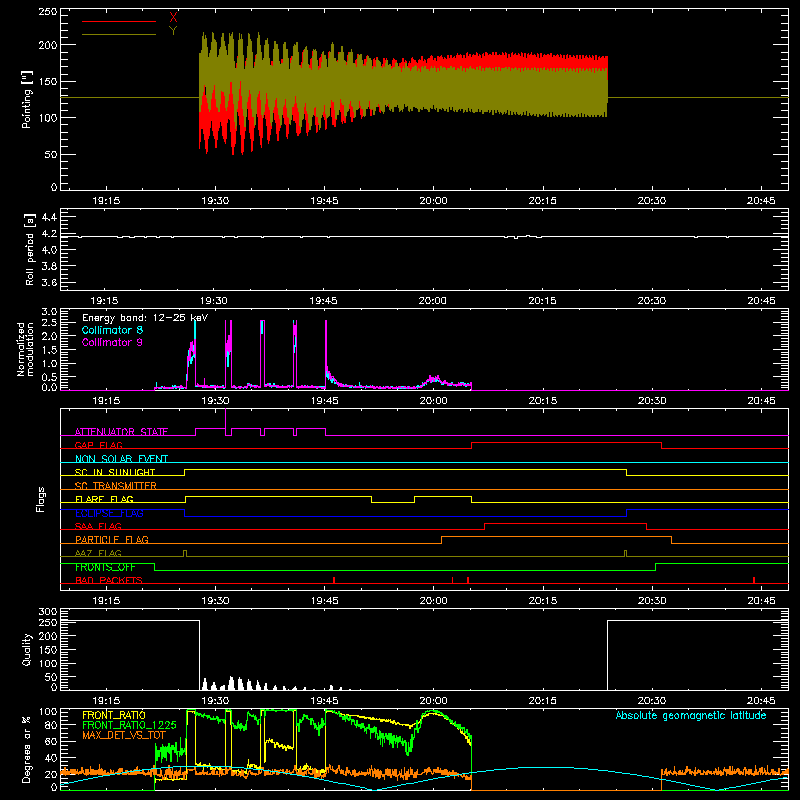Screen dimensions: 800x800
Task: Click the 4.4 tick on the Roll period axis
Action: [x=49, y=217]
